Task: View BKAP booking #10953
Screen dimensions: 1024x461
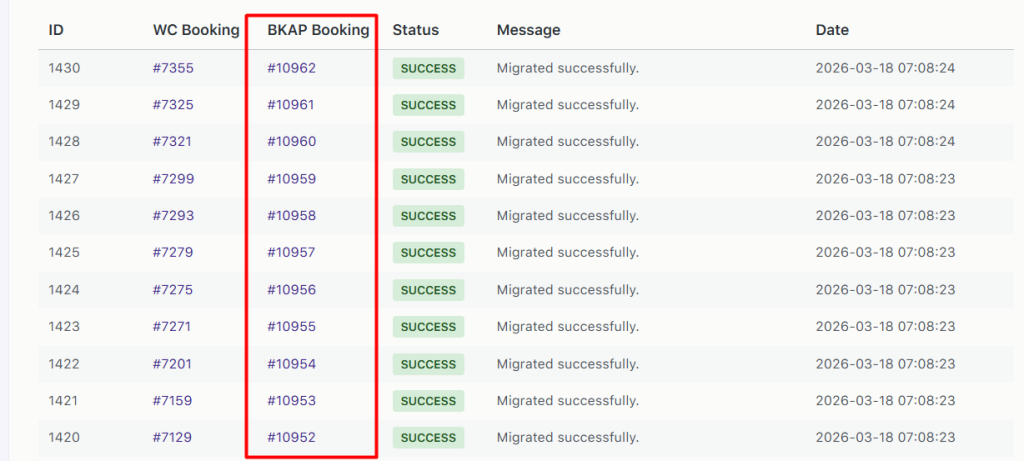Action: coord(292,401)
